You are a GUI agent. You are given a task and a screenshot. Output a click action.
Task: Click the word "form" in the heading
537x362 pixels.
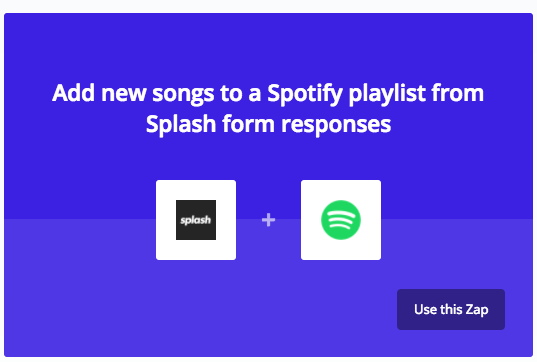[248, 124]
